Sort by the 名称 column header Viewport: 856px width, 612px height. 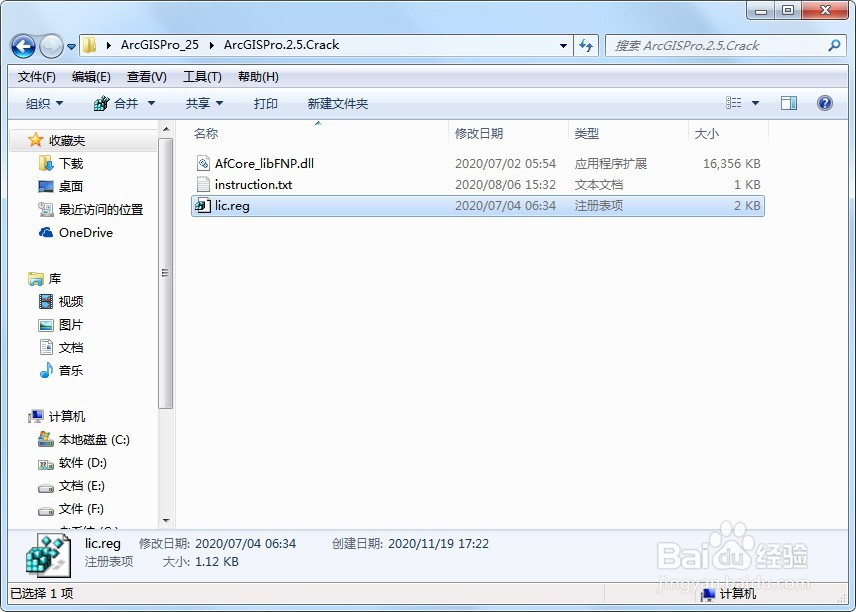[206, 133]
